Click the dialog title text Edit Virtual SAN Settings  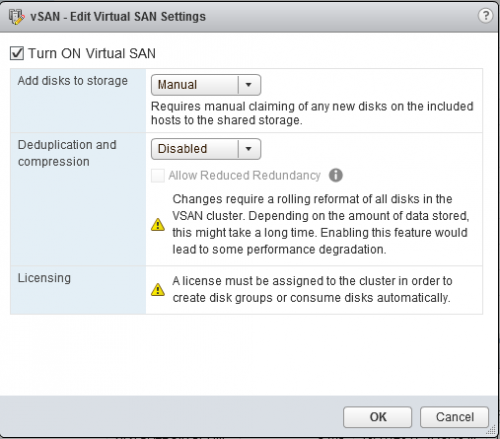[x=138, y=17]
